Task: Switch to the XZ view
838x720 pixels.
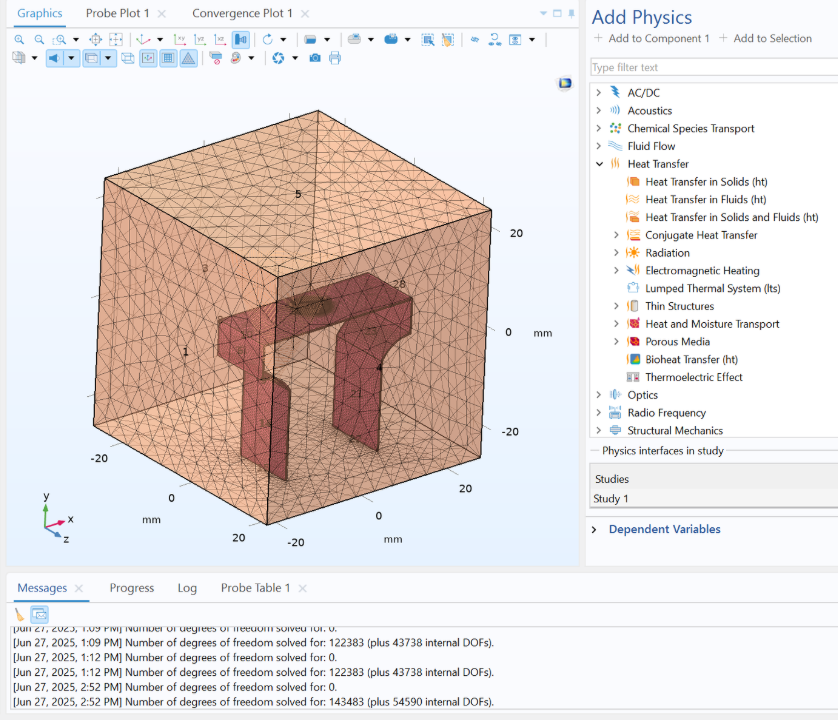Action: click(220, 40)
